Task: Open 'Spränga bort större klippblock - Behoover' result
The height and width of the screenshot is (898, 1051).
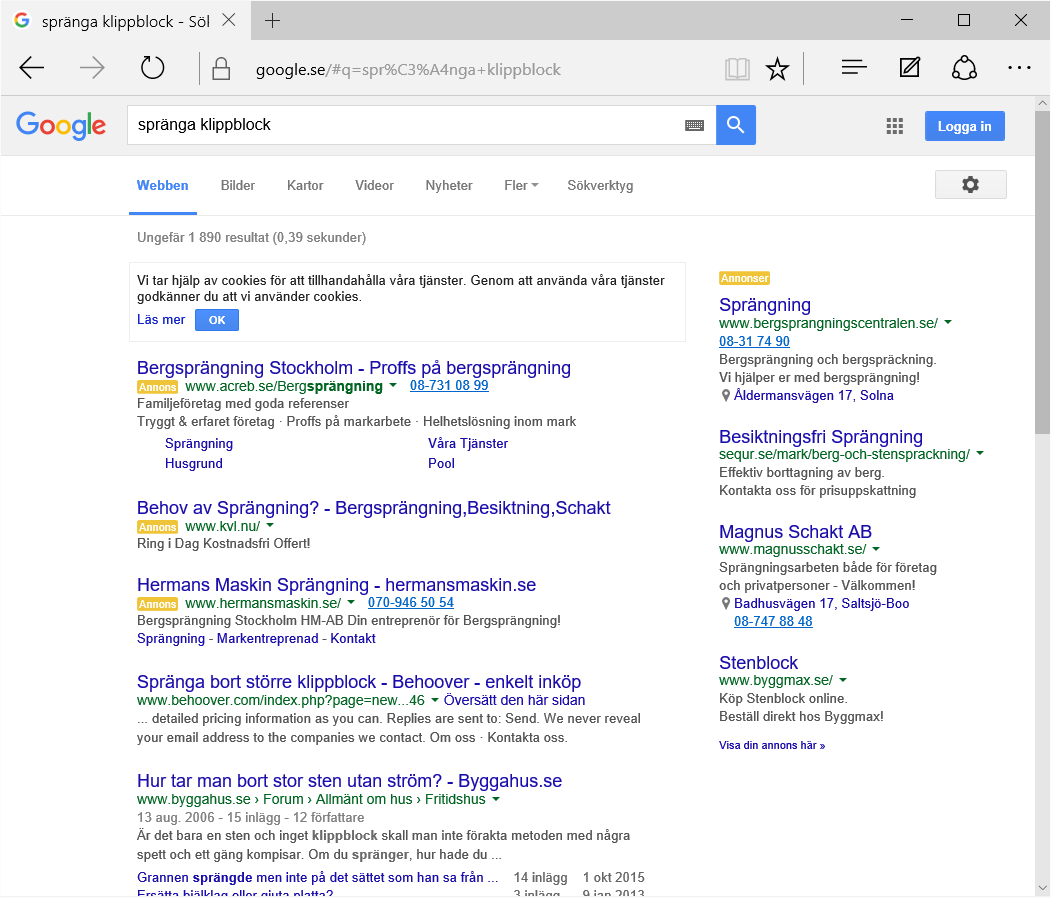Action: point(359,682)
